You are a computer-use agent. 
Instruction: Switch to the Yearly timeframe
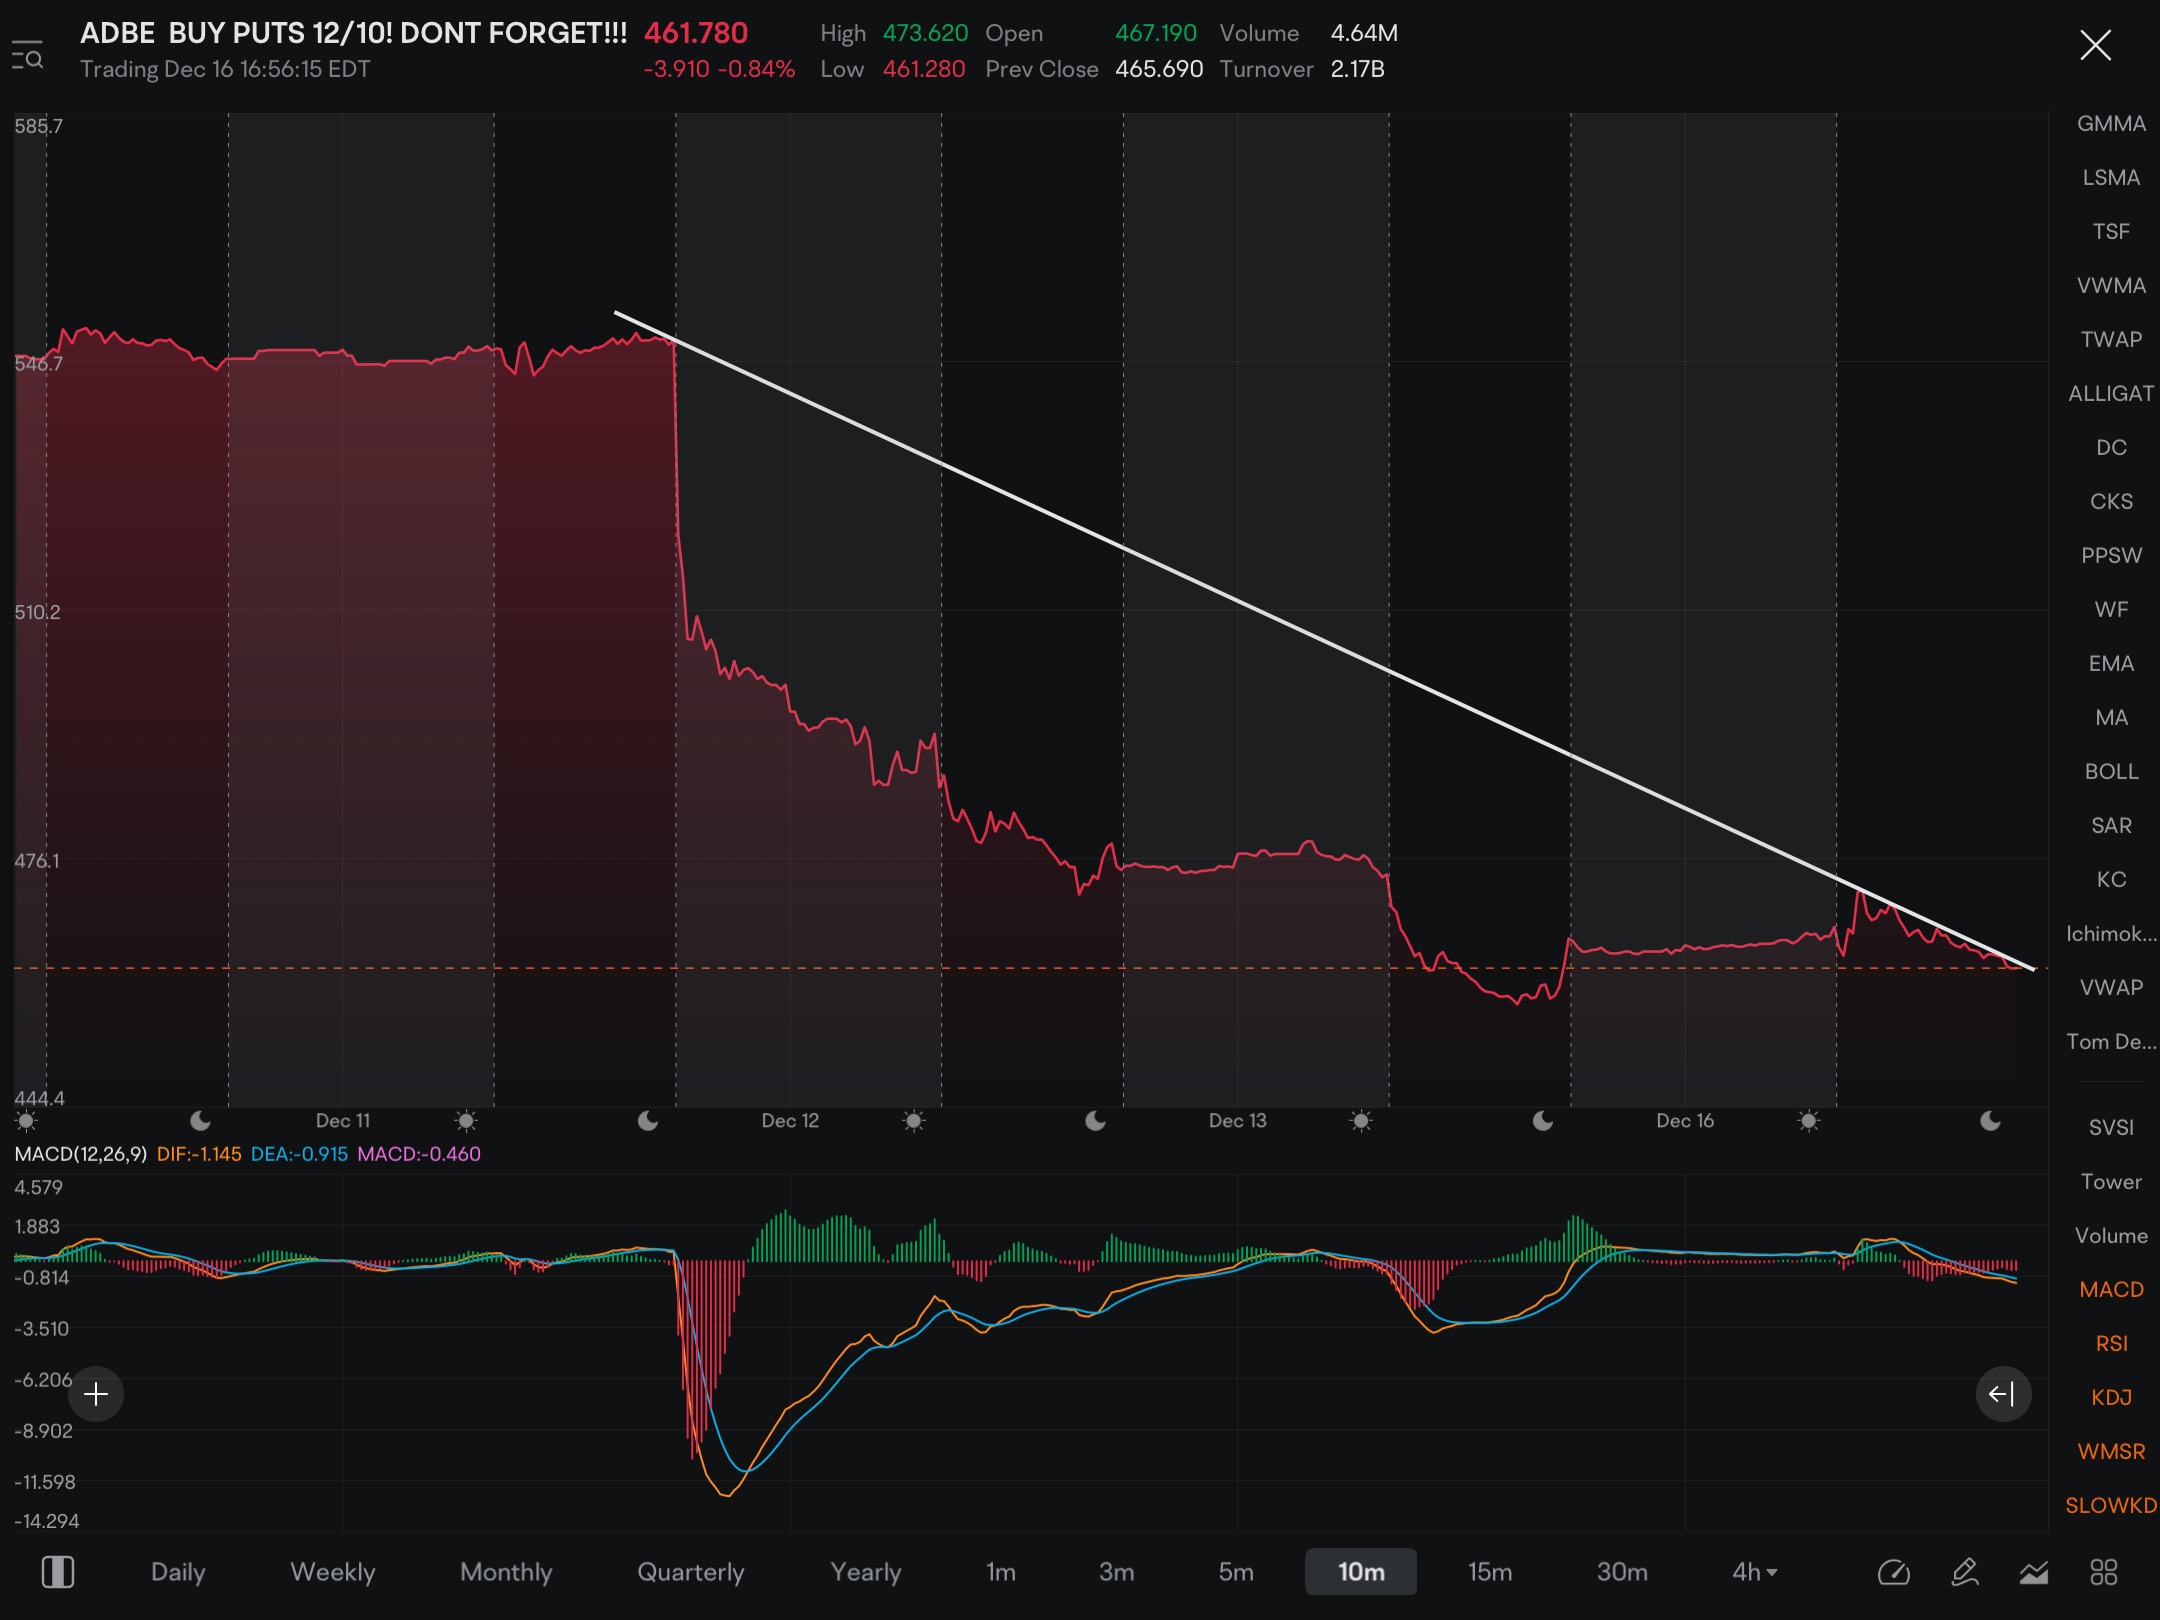pos(866,1572)
